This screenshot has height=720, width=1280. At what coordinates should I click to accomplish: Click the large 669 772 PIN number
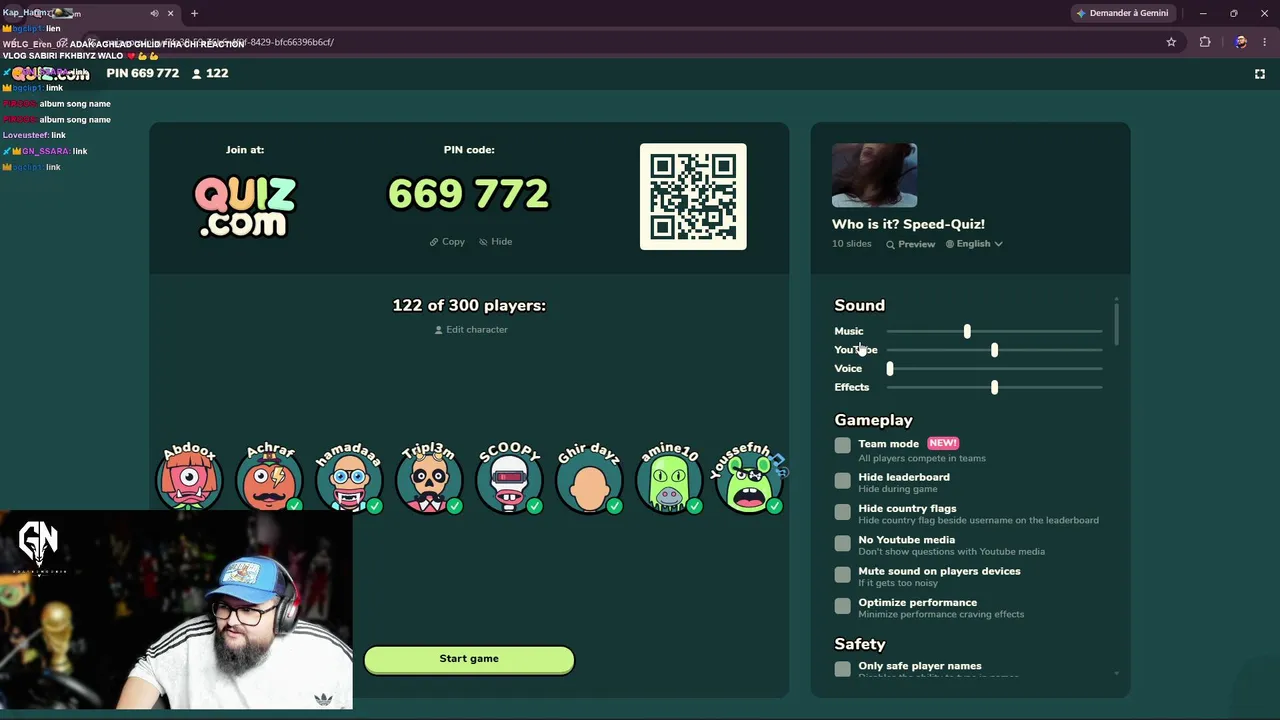click(x=468, y=194)
